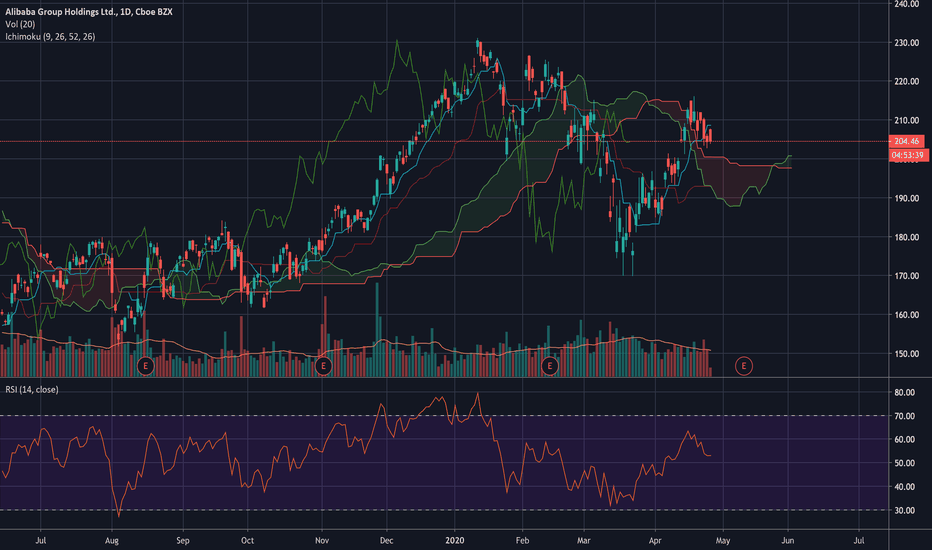Click the 180.00 price axis label
Image resolution: width=932 pixels, height=550 pixels.
(x=906, y=237)
